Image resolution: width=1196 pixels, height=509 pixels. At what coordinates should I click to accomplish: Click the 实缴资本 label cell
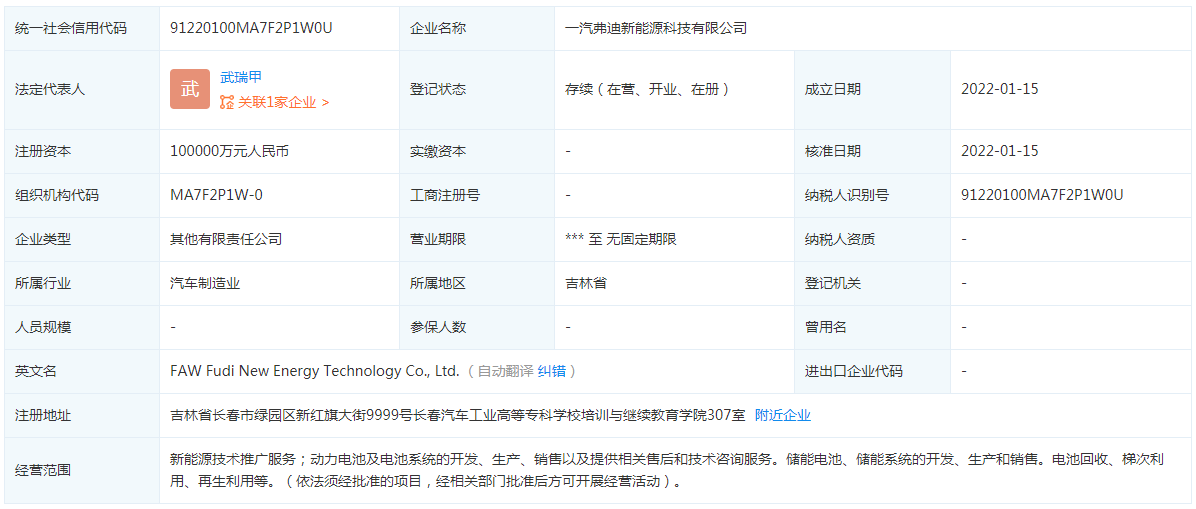point(477,151)
